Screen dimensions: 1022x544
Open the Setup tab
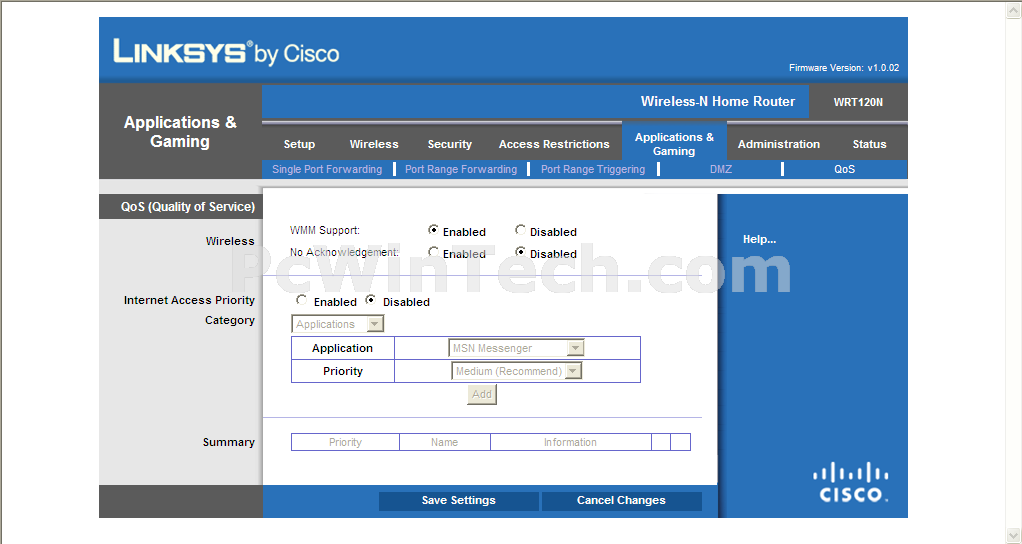tap(299, 144)
